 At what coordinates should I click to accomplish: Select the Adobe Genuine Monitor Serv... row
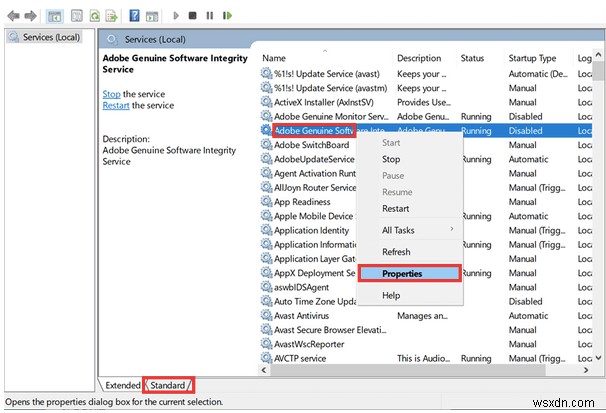point(426,116)
